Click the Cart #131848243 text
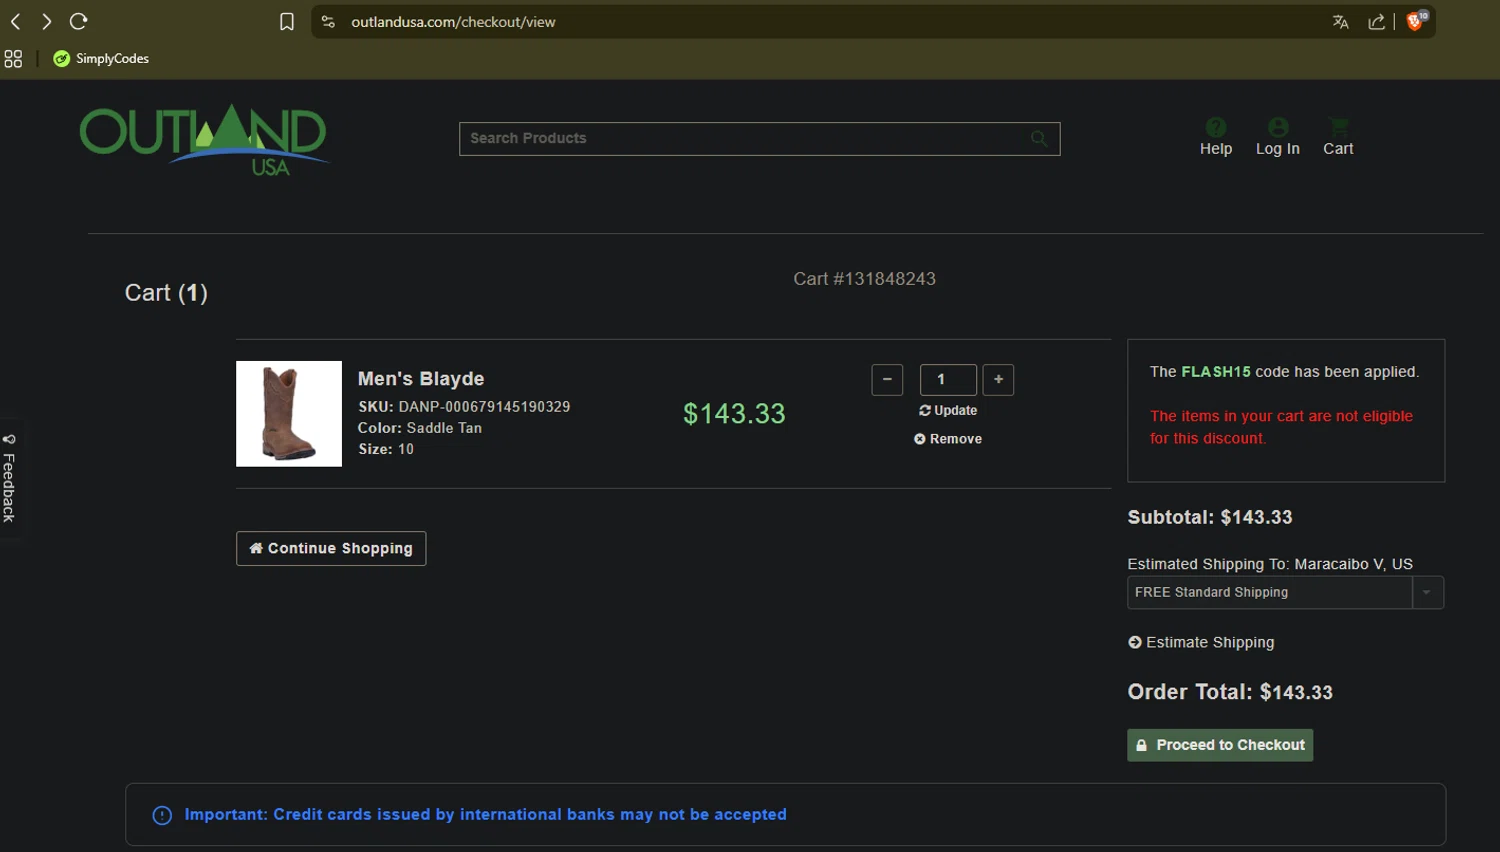Viewport: 1500px width, 852px height. 865,279
